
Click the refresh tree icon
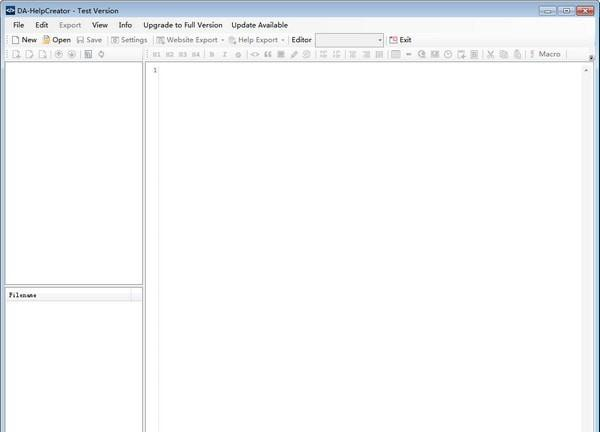[101, 54]
